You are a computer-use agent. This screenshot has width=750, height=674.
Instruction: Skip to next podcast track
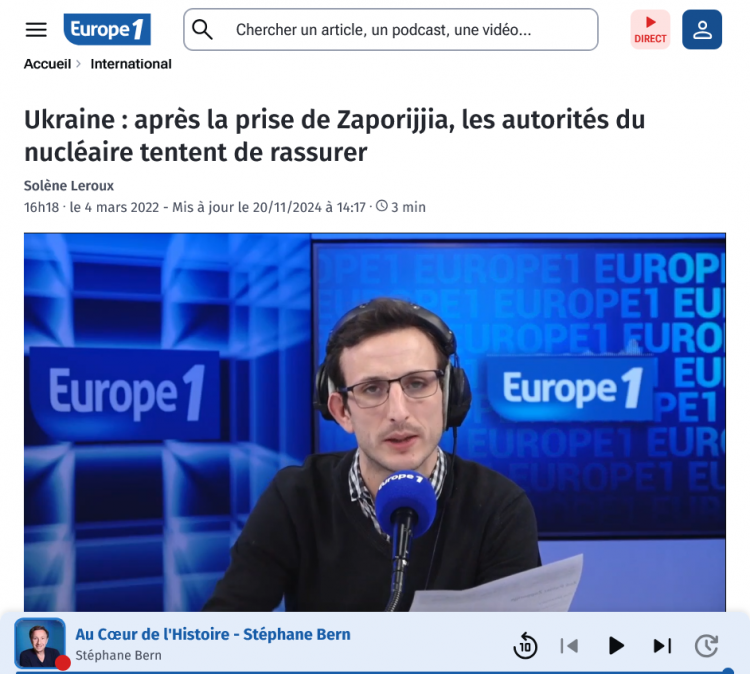pos(662,646)
